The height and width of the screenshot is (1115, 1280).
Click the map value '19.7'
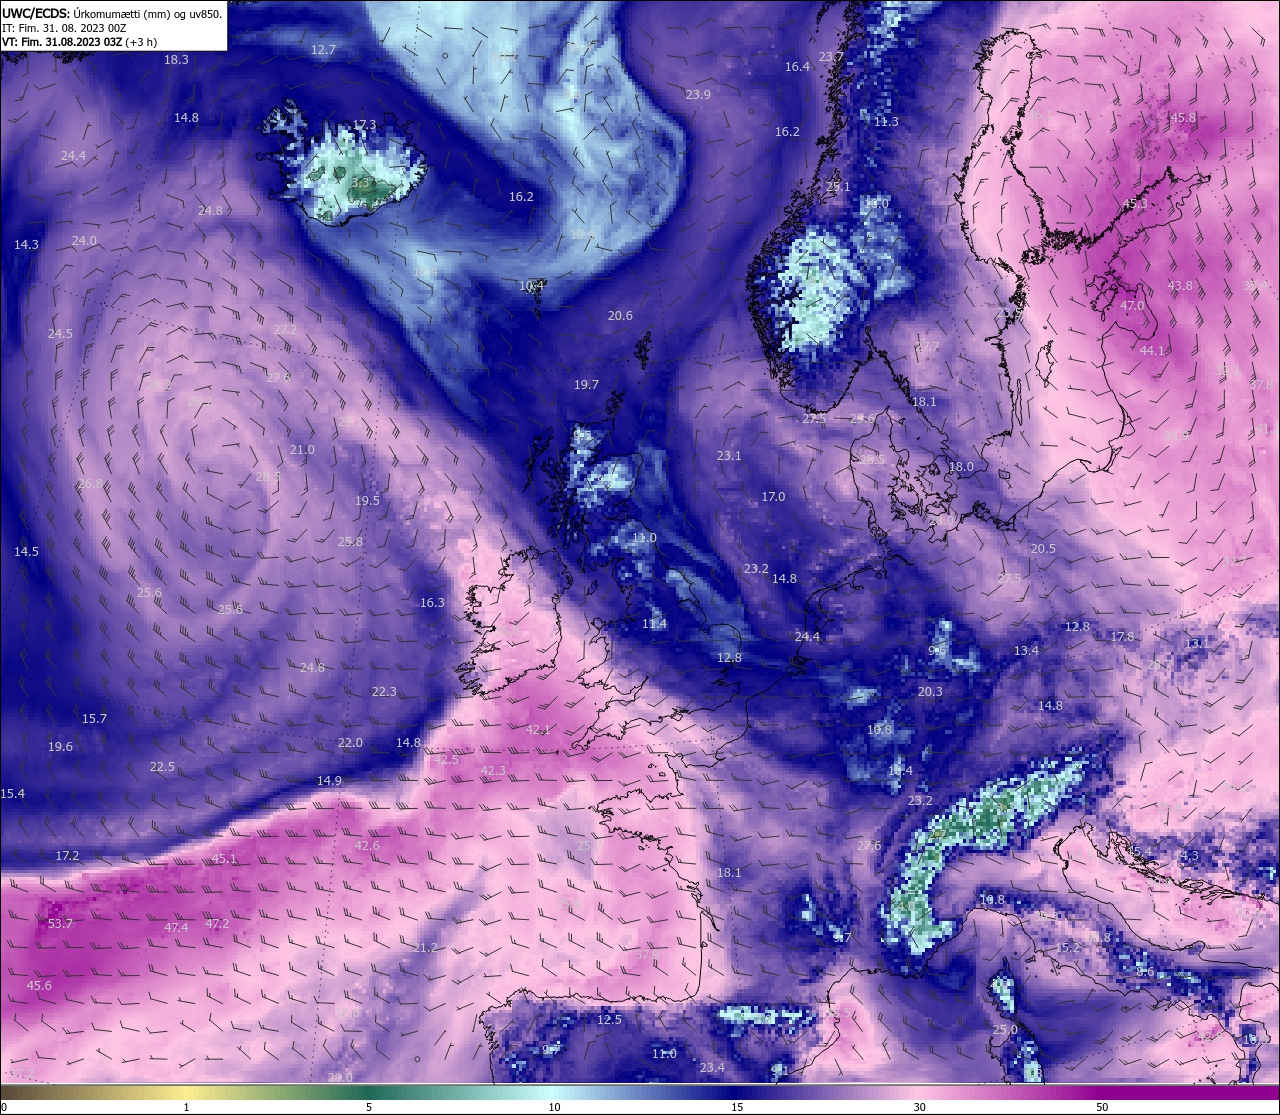(x=586, y=385)
